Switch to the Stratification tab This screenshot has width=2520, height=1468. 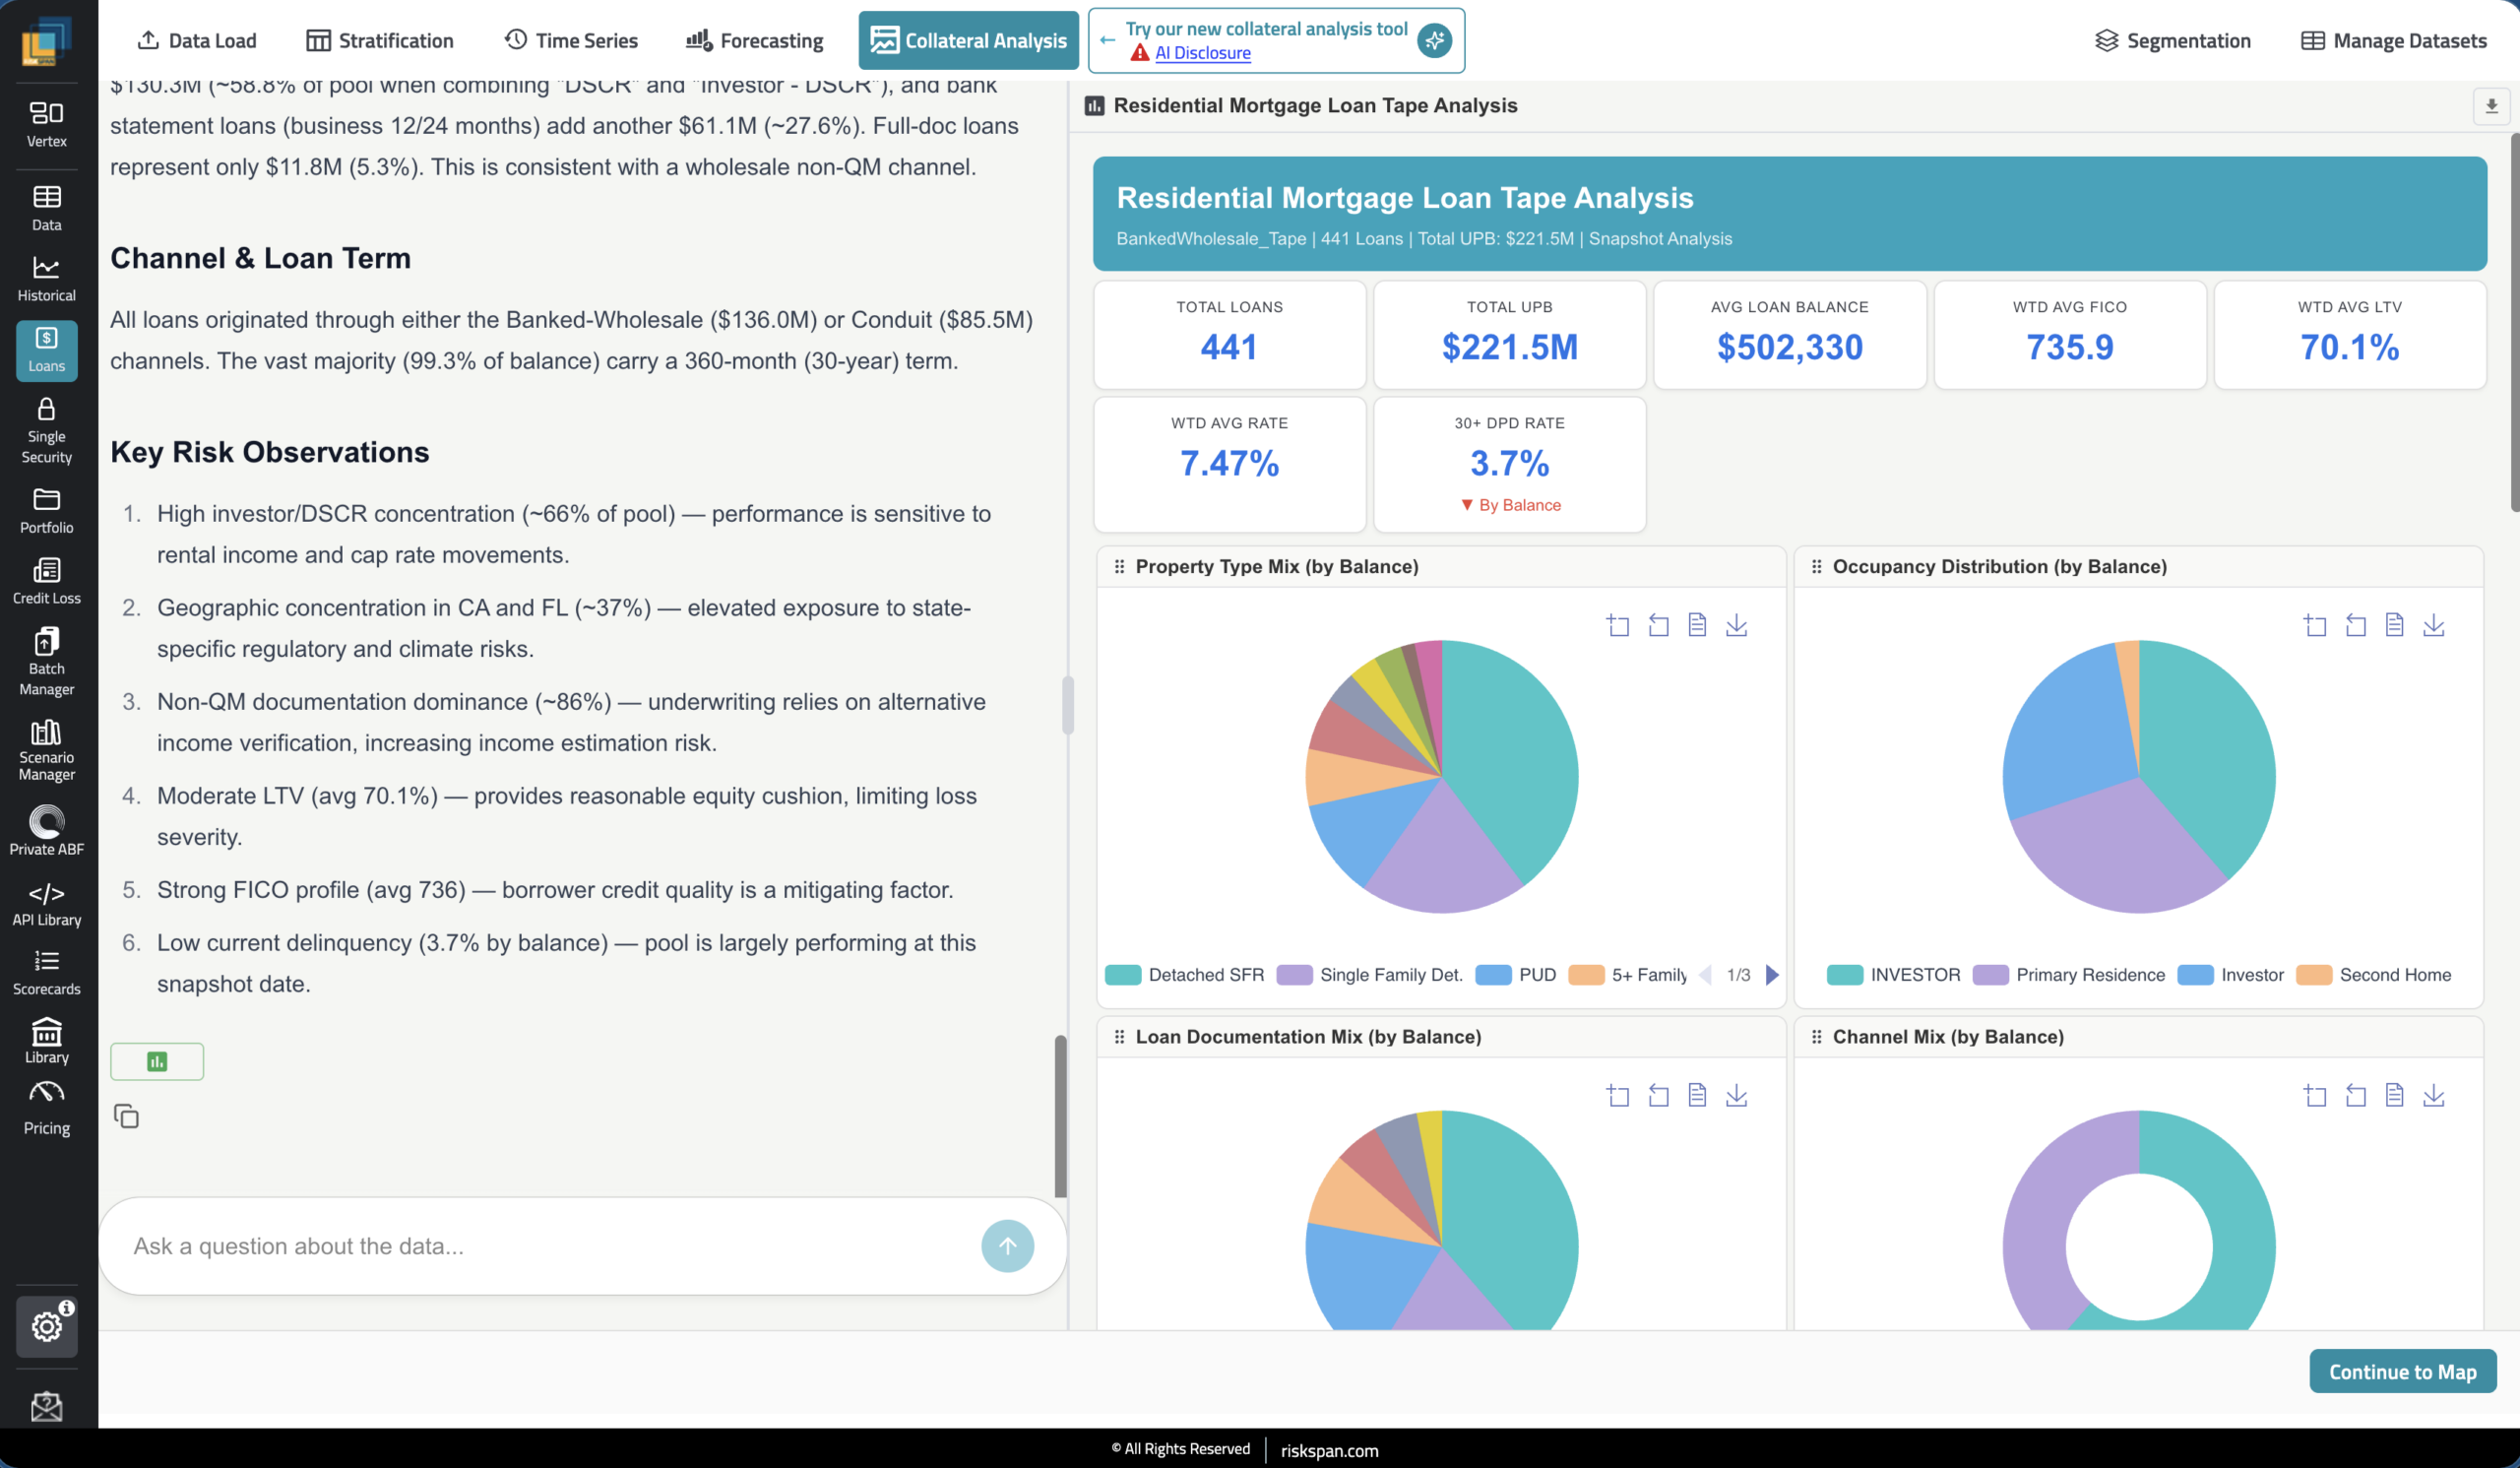380,40
